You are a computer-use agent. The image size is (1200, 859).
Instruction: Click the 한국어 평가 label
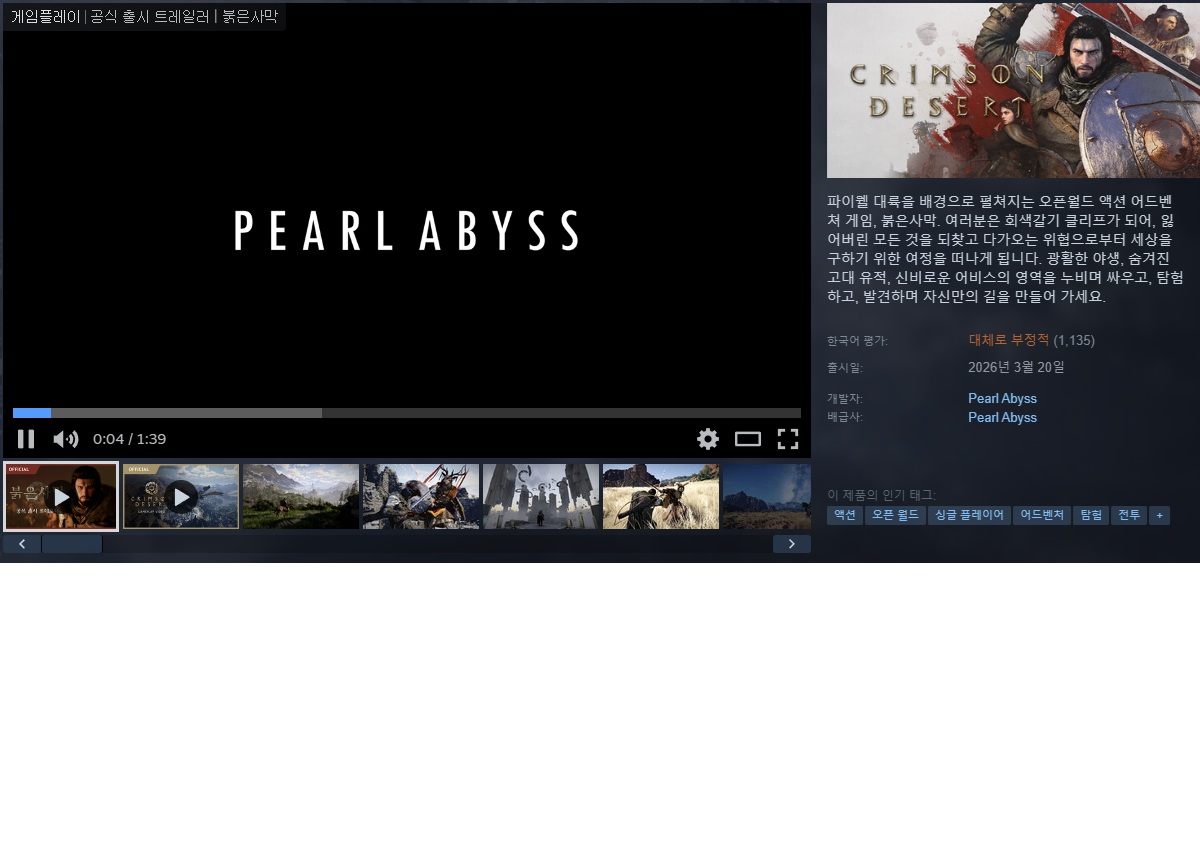coord(857,341)
